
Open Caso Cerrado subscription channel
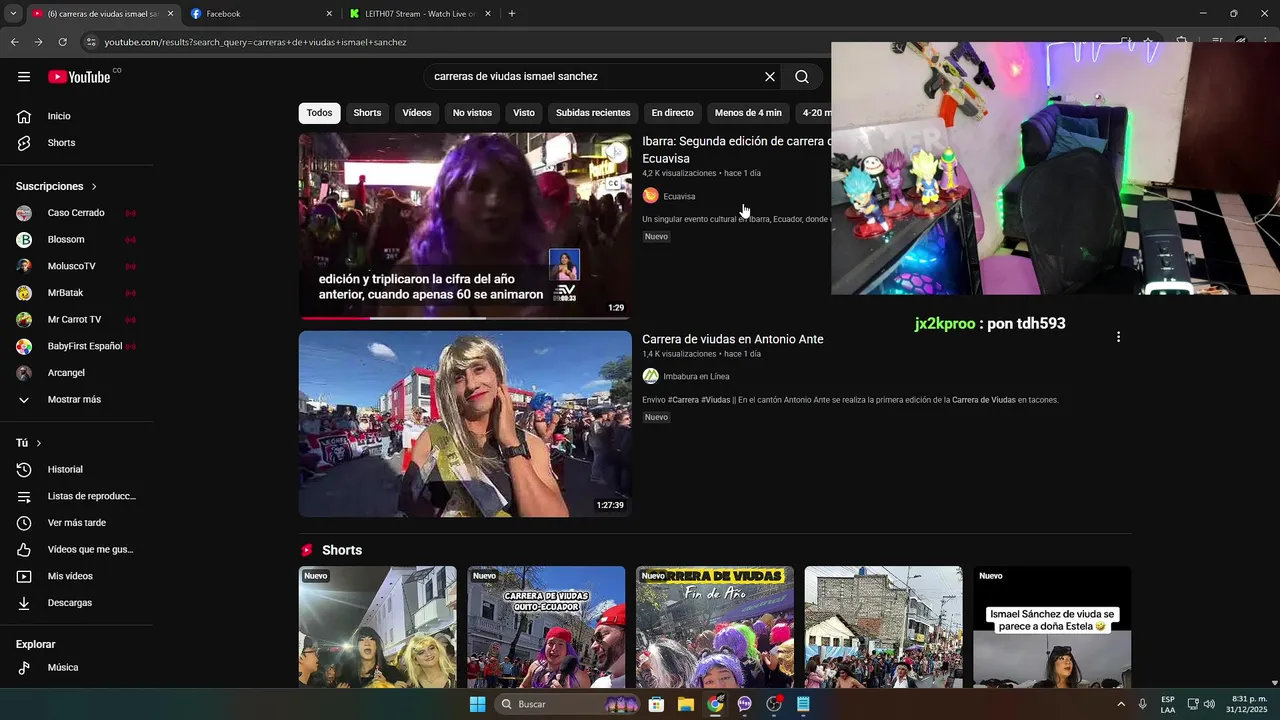(77, 213)
